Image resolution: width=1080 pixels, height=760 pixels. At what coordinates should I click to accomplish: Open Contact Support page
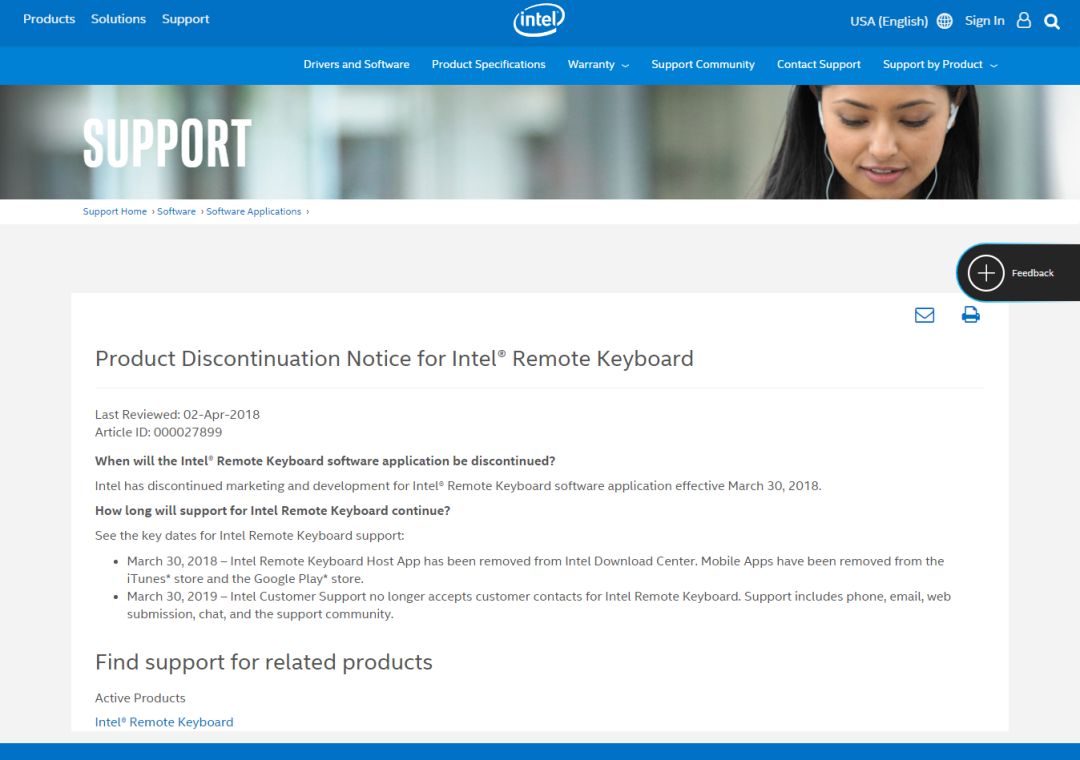tap(818, 64)
